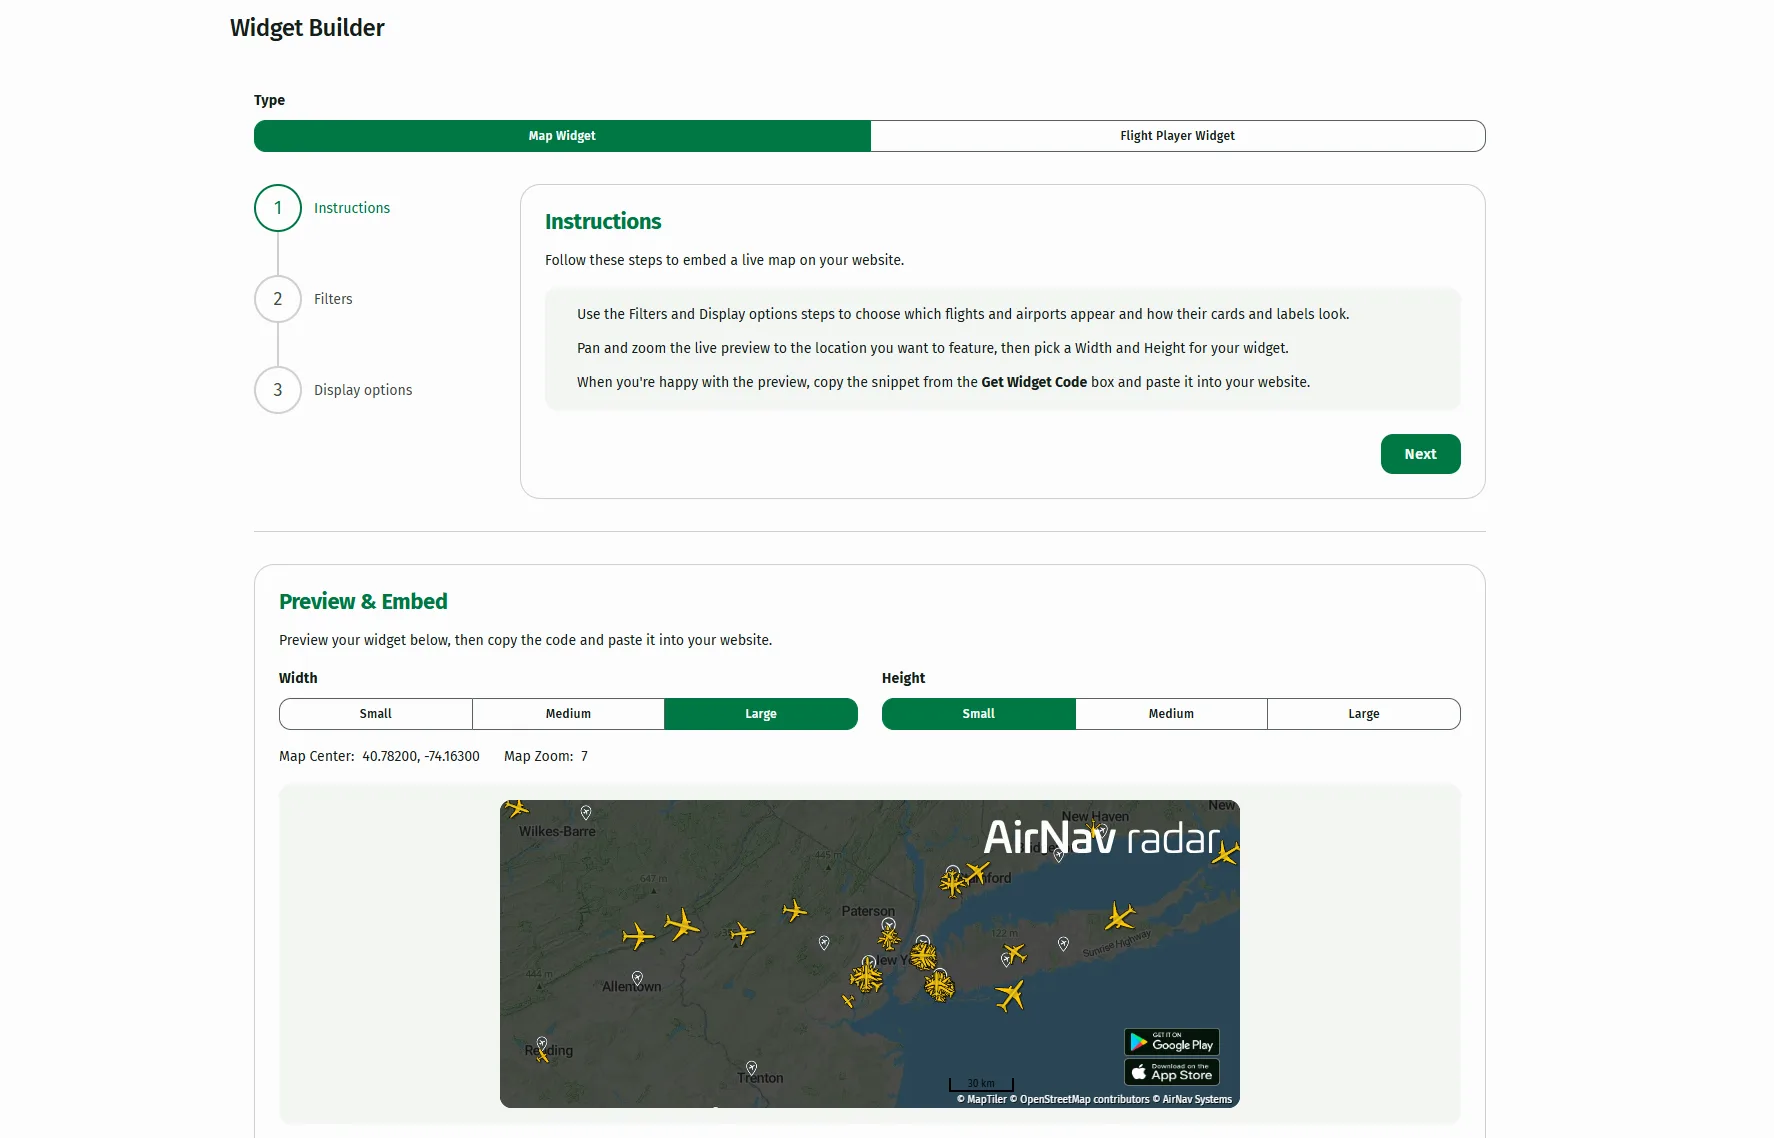Click the plane at the map's right edge

(x=1227, y=852)
